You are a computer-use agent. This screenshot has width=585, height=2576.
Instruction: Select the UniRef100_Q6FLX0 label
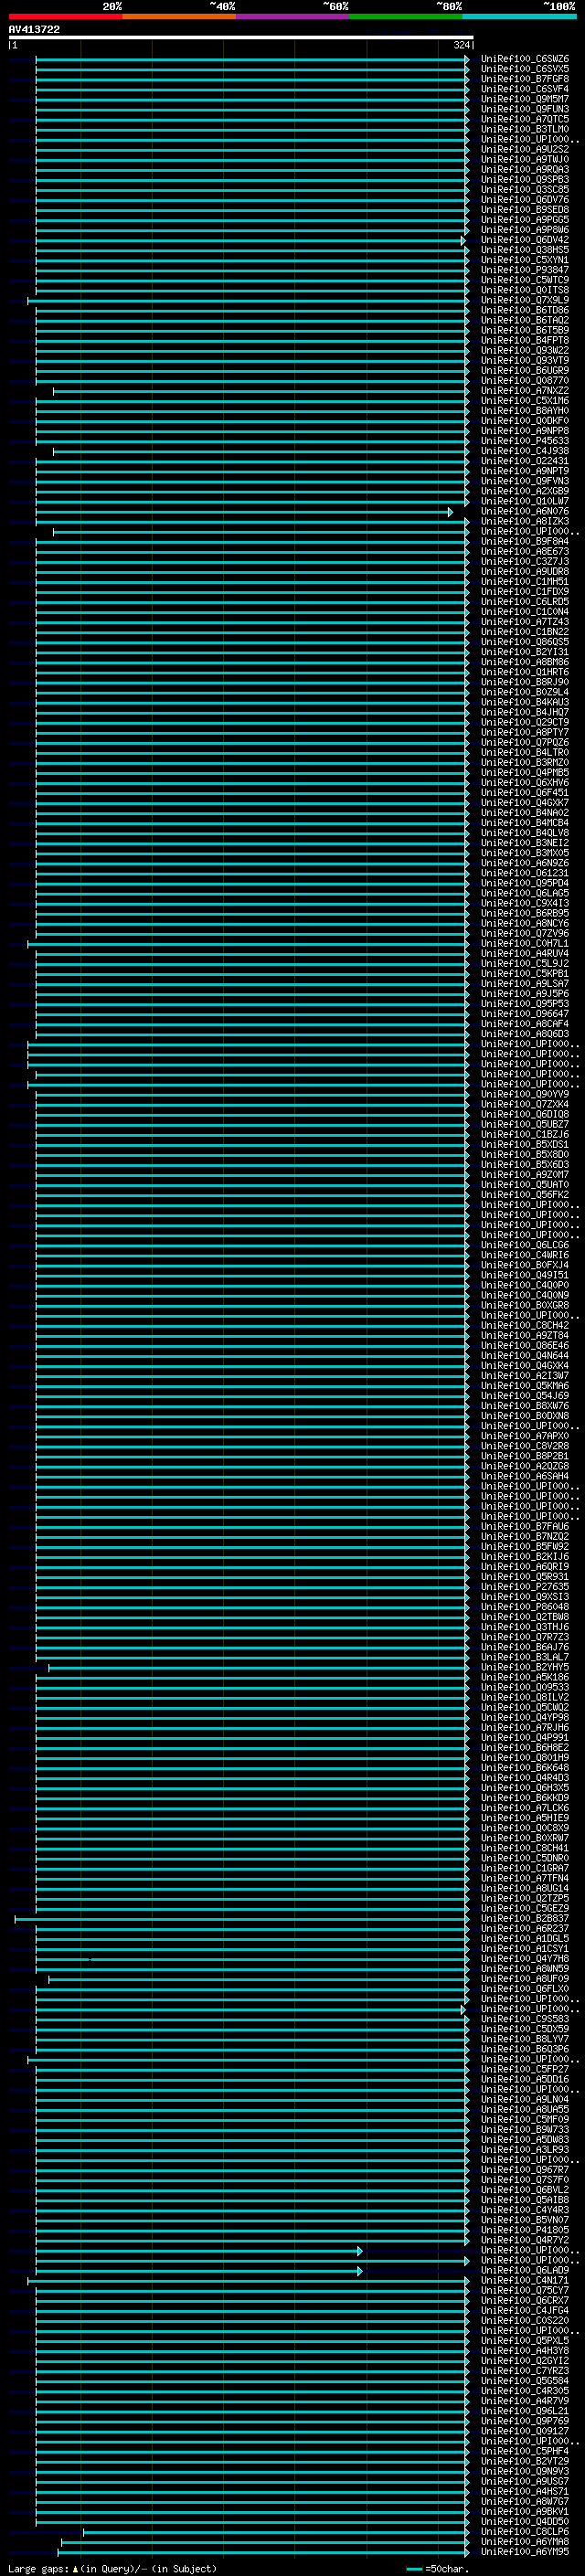525,1988
